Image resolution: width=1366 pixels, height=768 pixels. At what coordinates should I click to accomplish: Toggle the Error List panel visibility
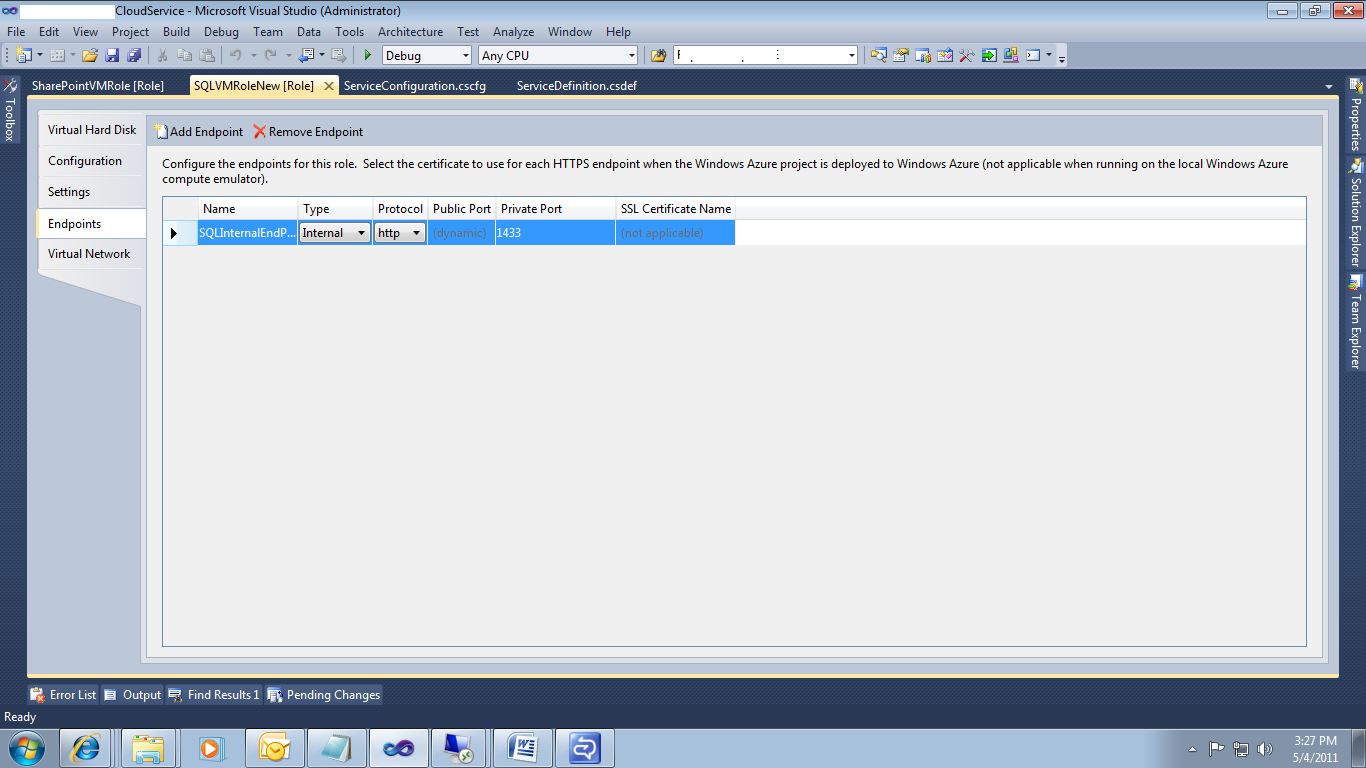[62, 694]
